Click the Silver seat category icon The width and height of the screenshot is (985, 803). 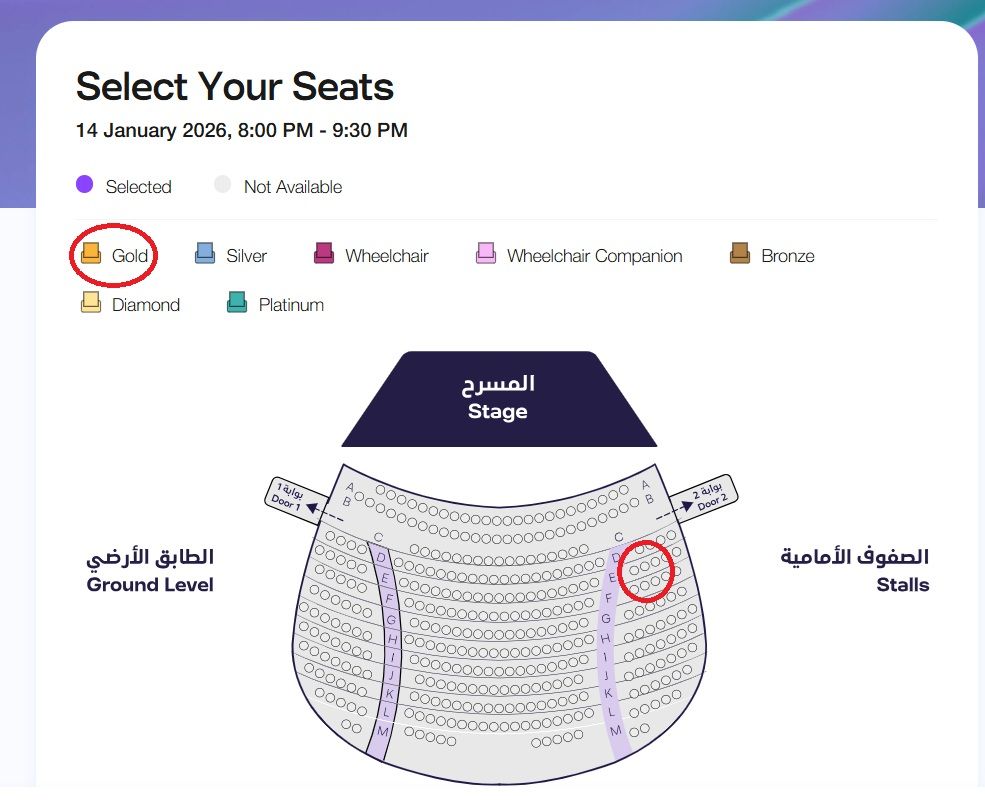(205, 255)
